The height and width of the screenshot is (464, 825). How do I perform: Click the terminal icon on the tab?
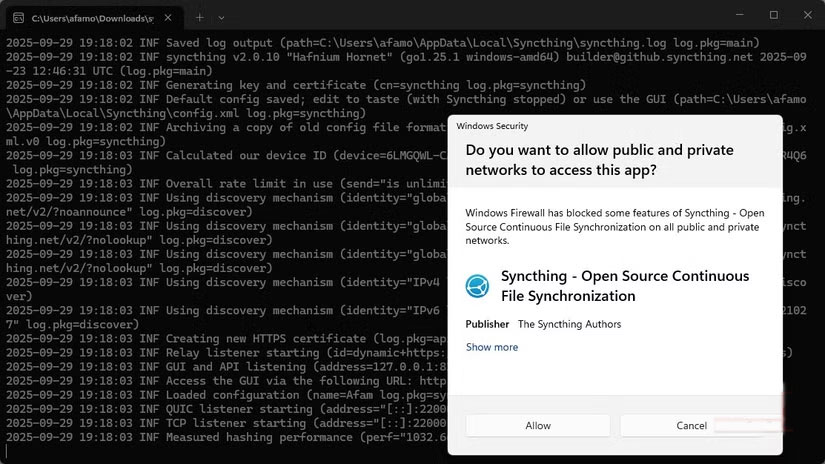point(19,18)
